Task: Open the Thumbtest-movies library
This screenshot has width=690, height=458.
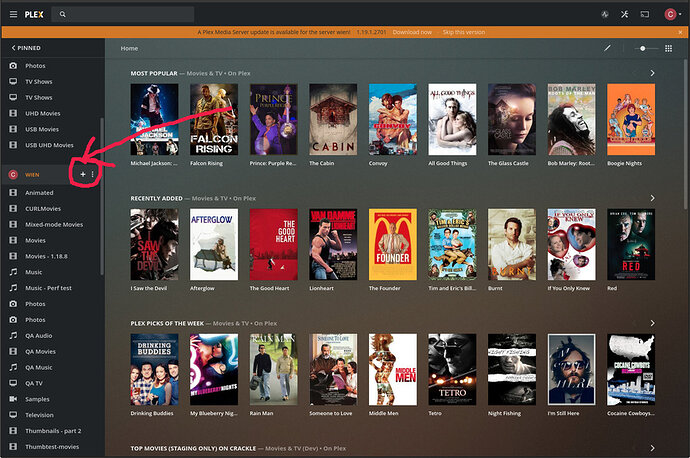Action: pyautogui.click(x=51, y=447)
